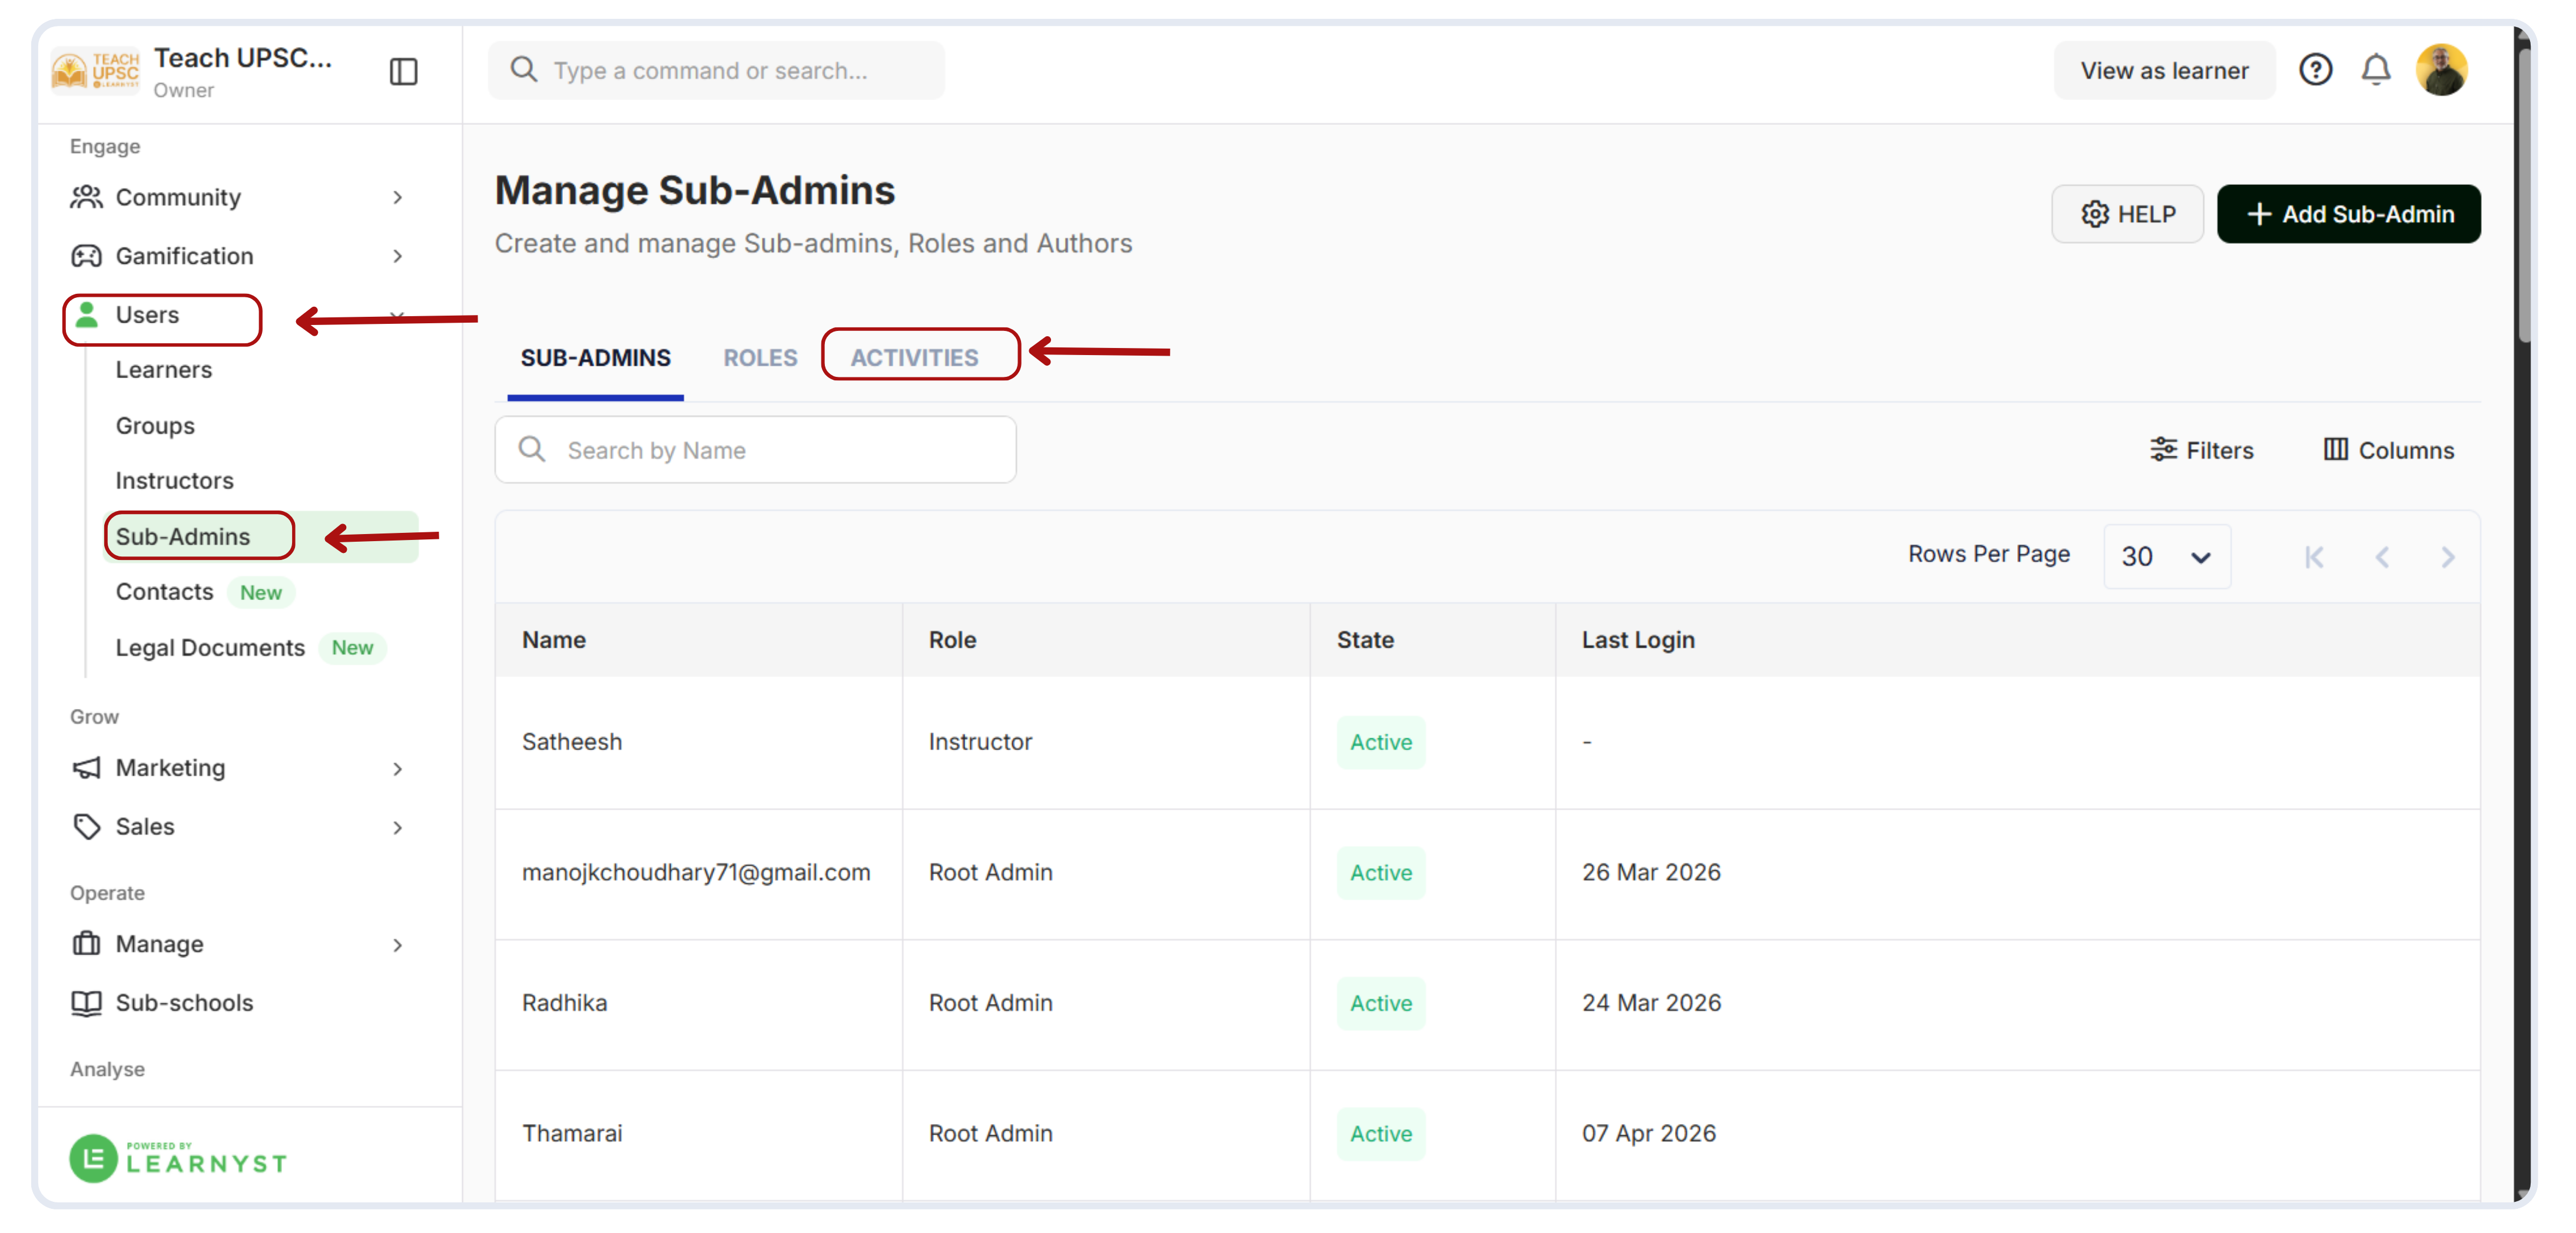The image size is (2576, 1233).
Task: Expand the Manage menu chevron
Action: coord(398,945)
